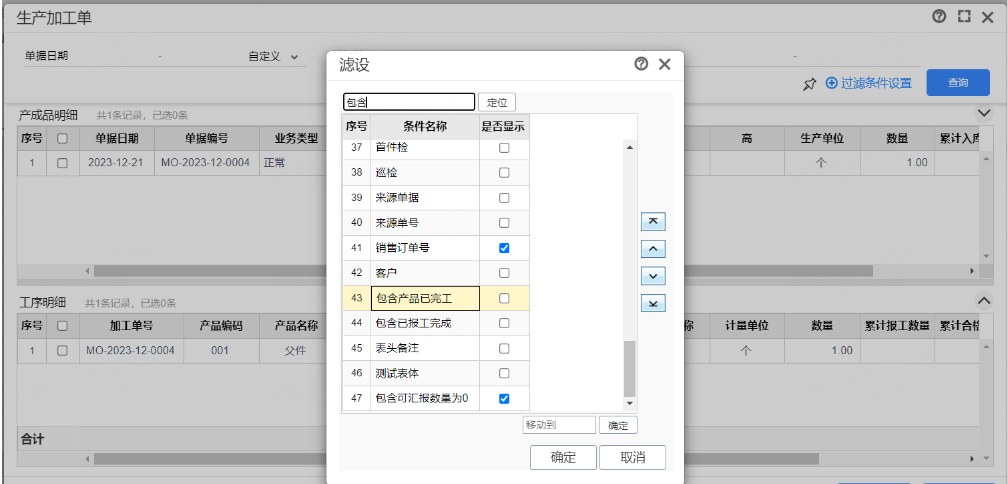Check the 来源单号 display checkbox

tap(504, 223)
